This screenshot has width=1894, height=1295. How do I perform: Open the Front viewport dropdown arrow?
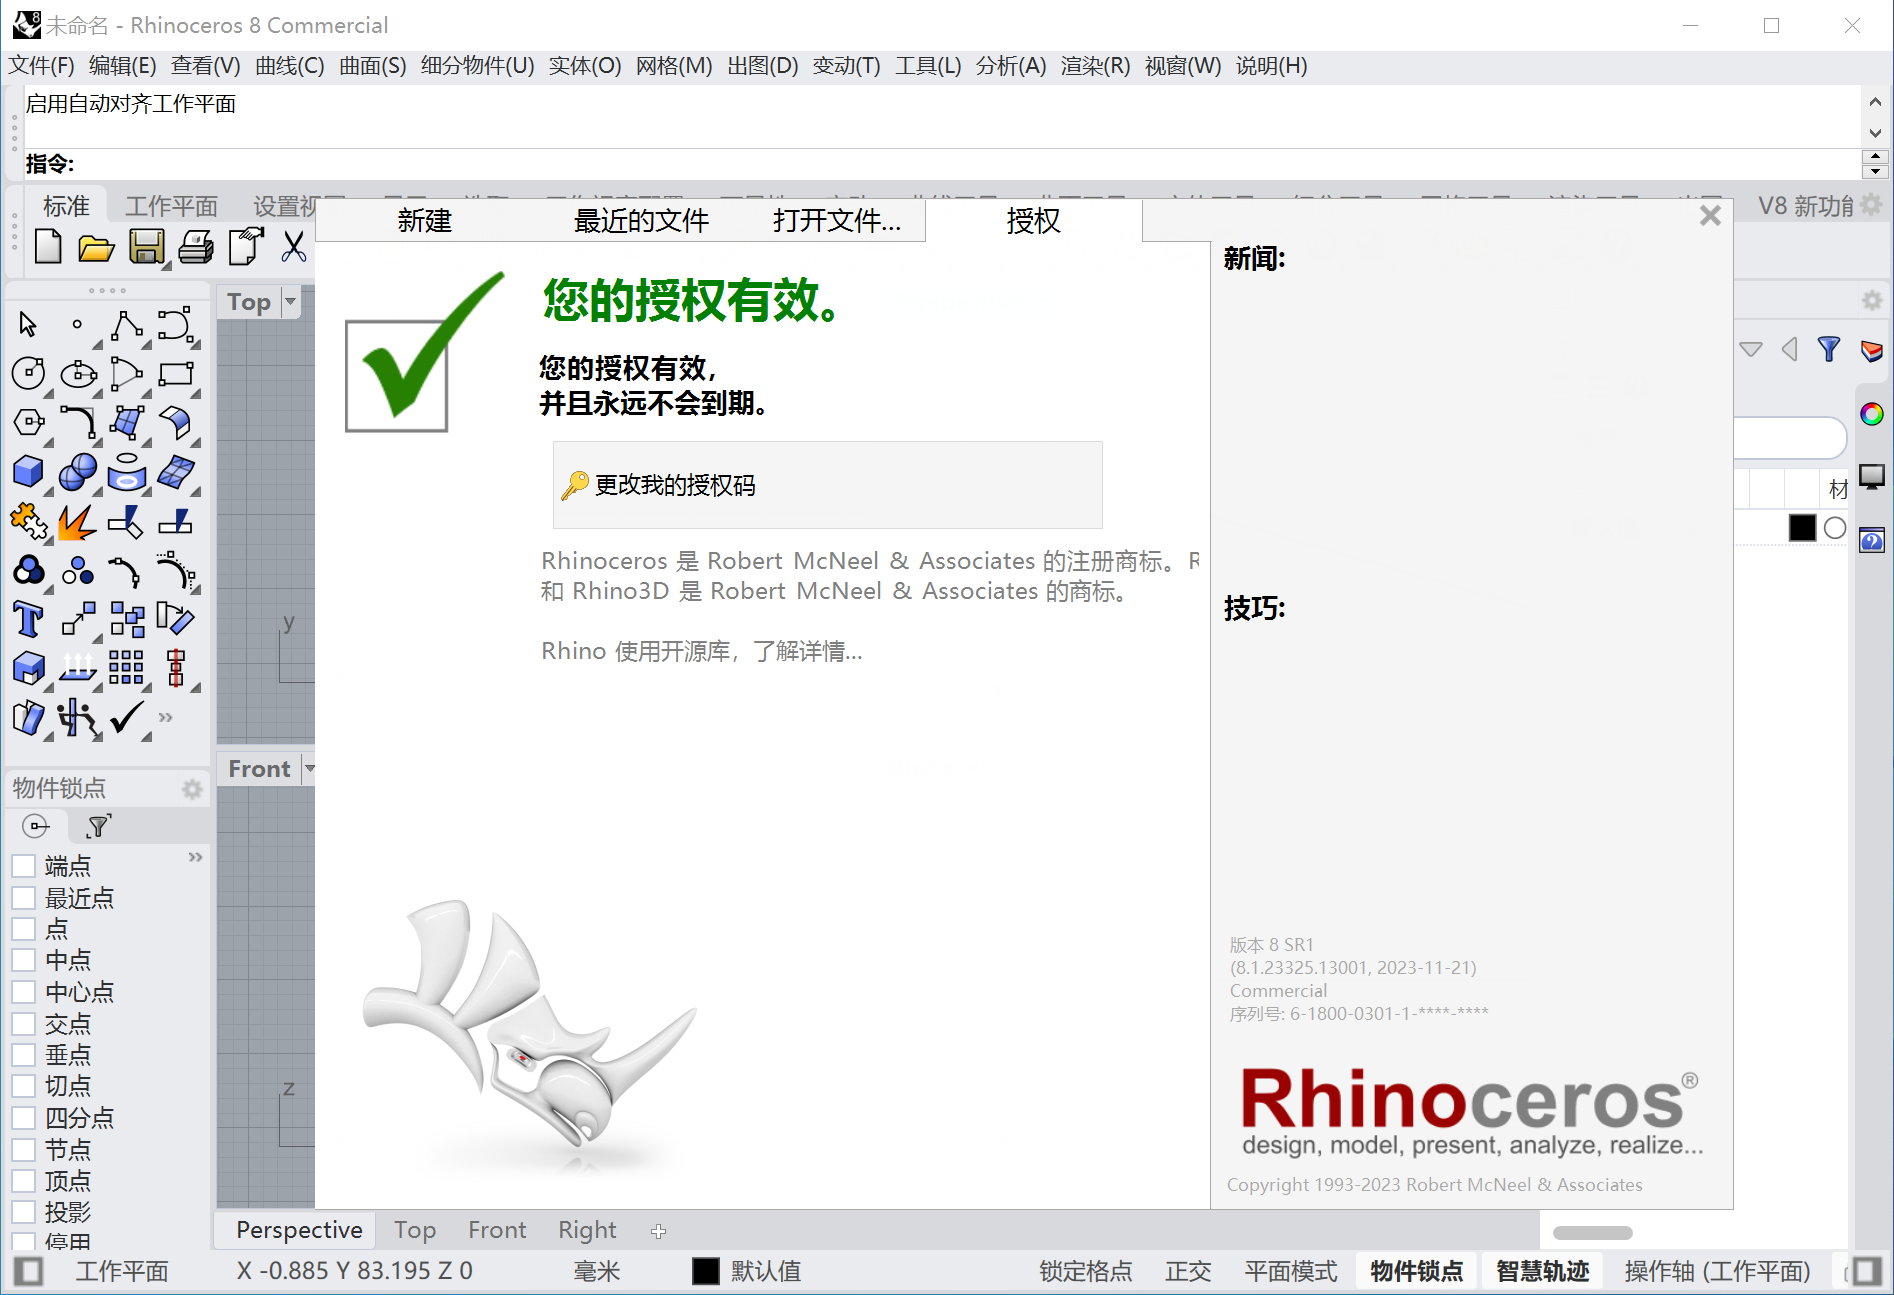coord(309,769)
